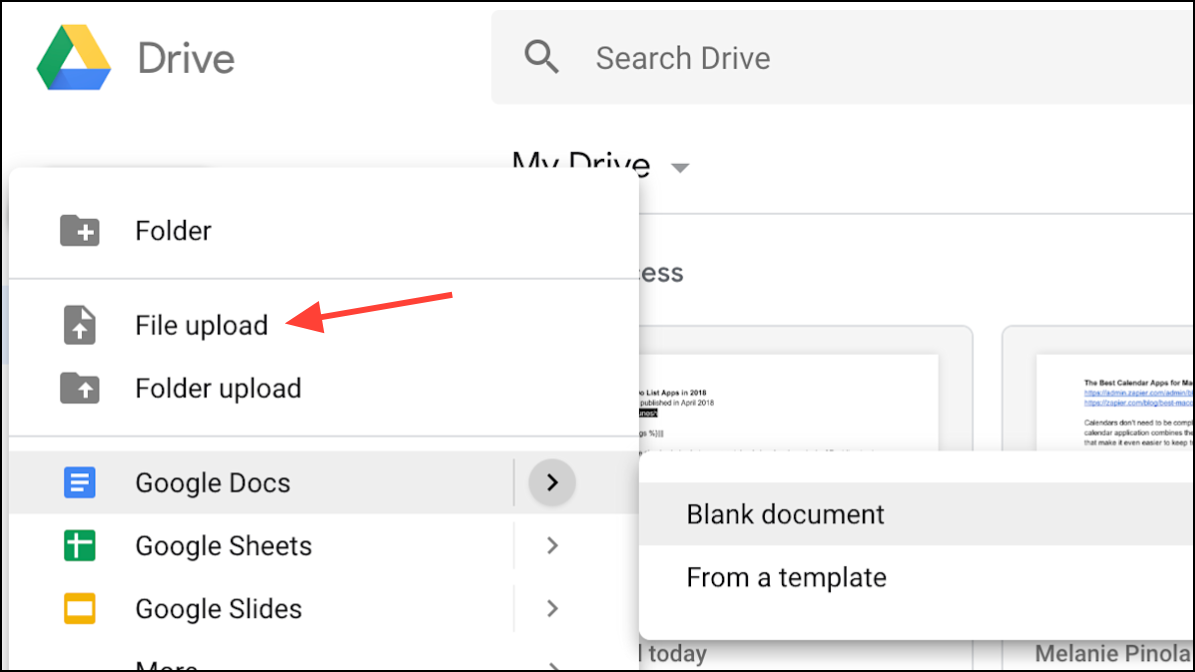
Task: Pick From a template option
Action: pos(917,578)
